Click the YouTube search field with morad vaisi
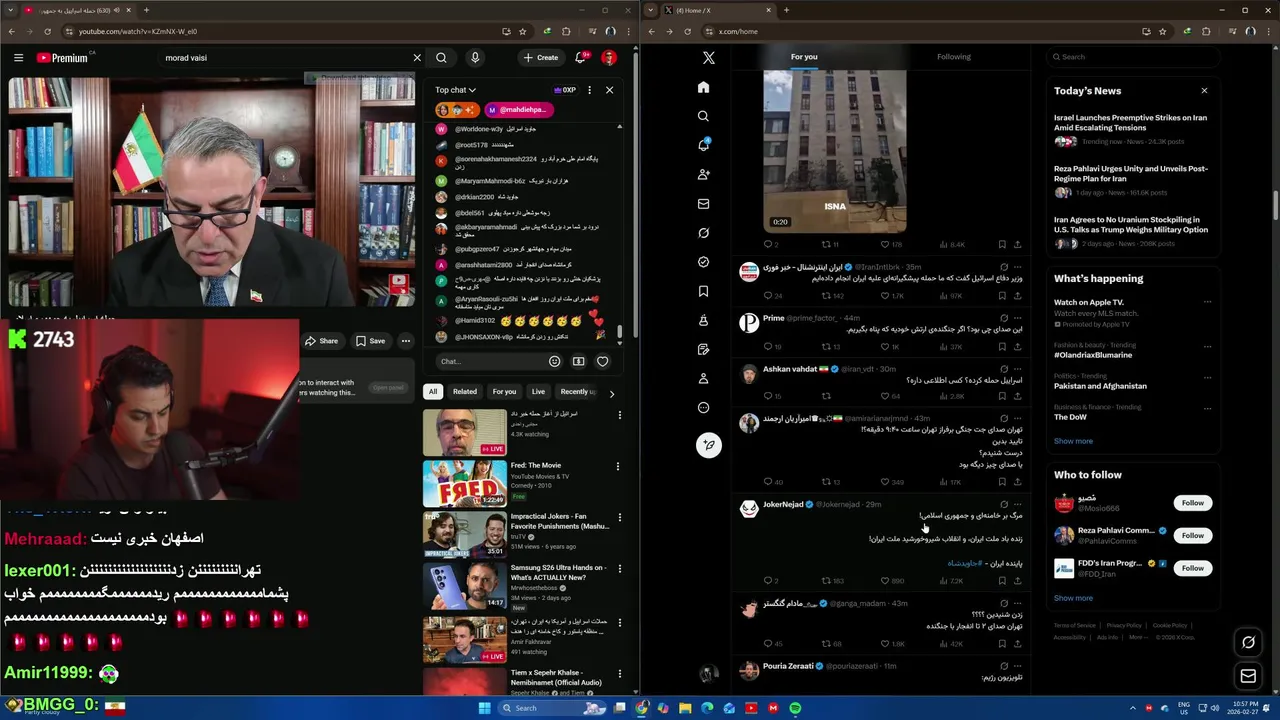 pos(285,58)
